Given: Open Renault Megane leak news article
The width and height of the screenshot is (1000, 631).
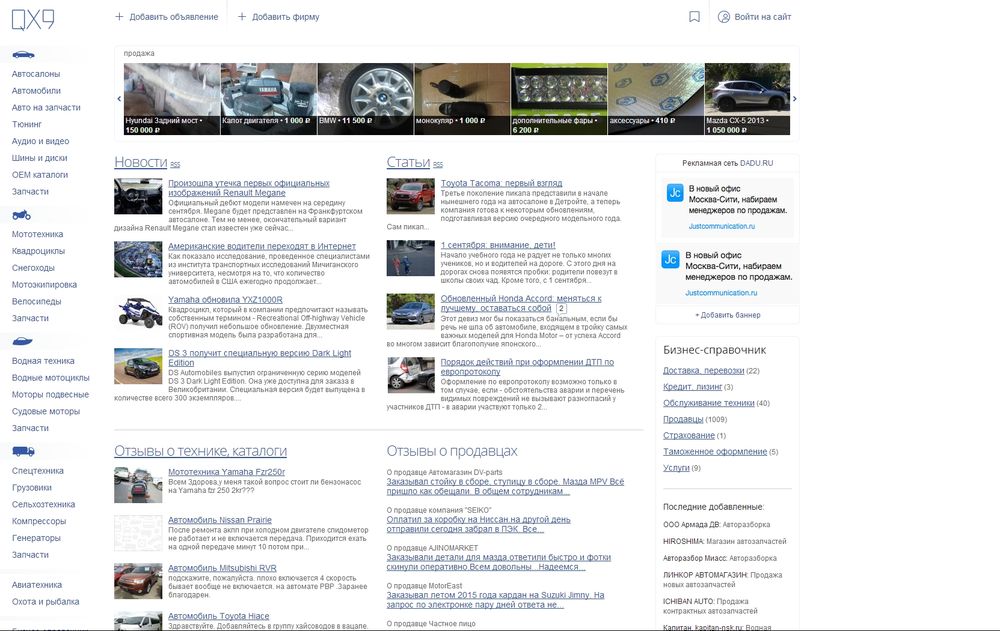Looking at the screenshot, I should tap(249, 188).
